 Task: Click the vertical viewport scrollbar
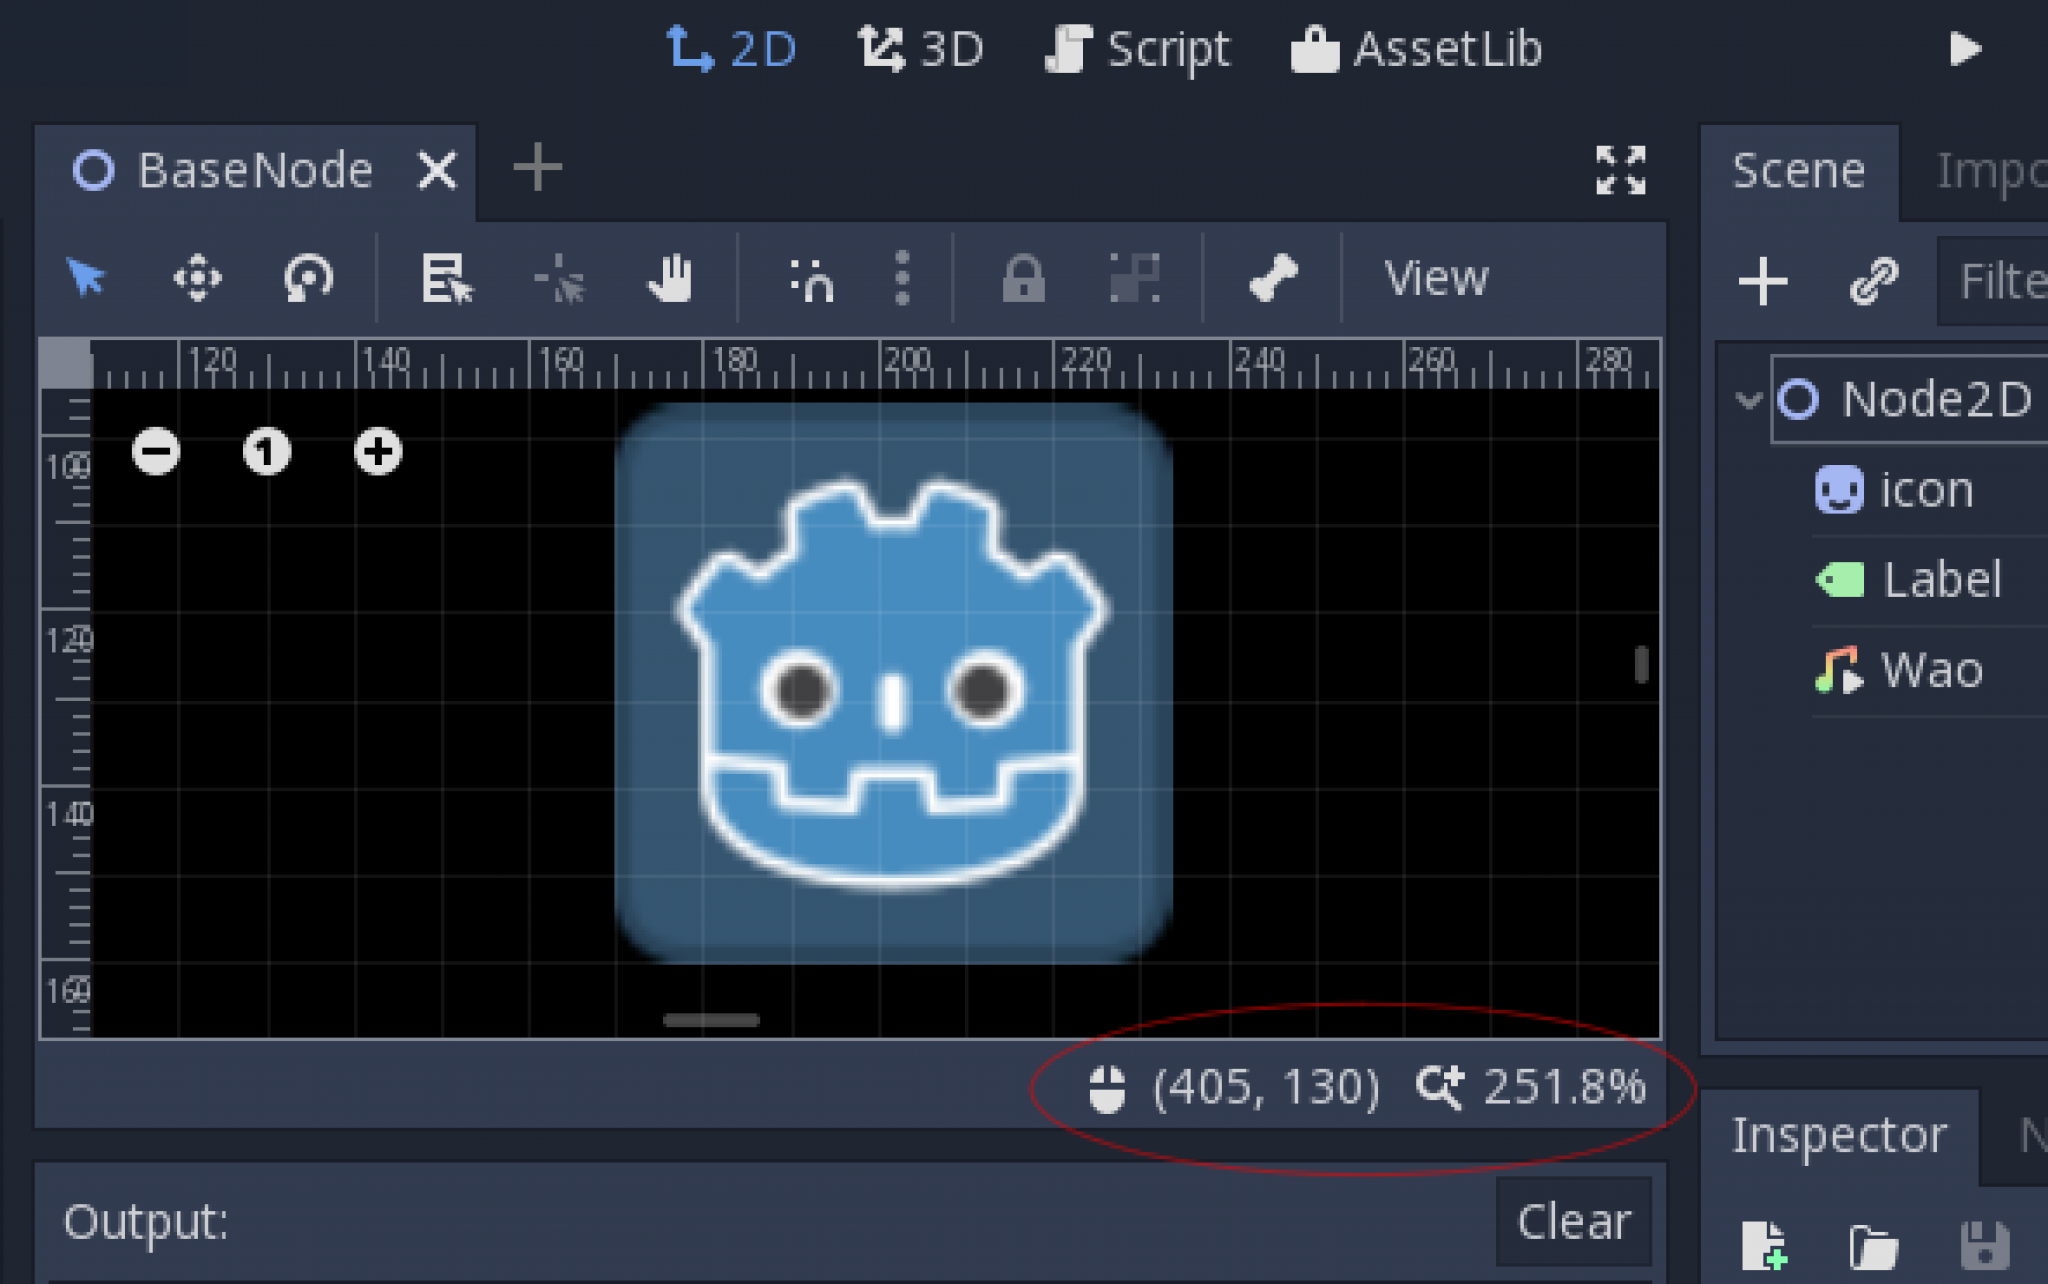point(1641,664)
